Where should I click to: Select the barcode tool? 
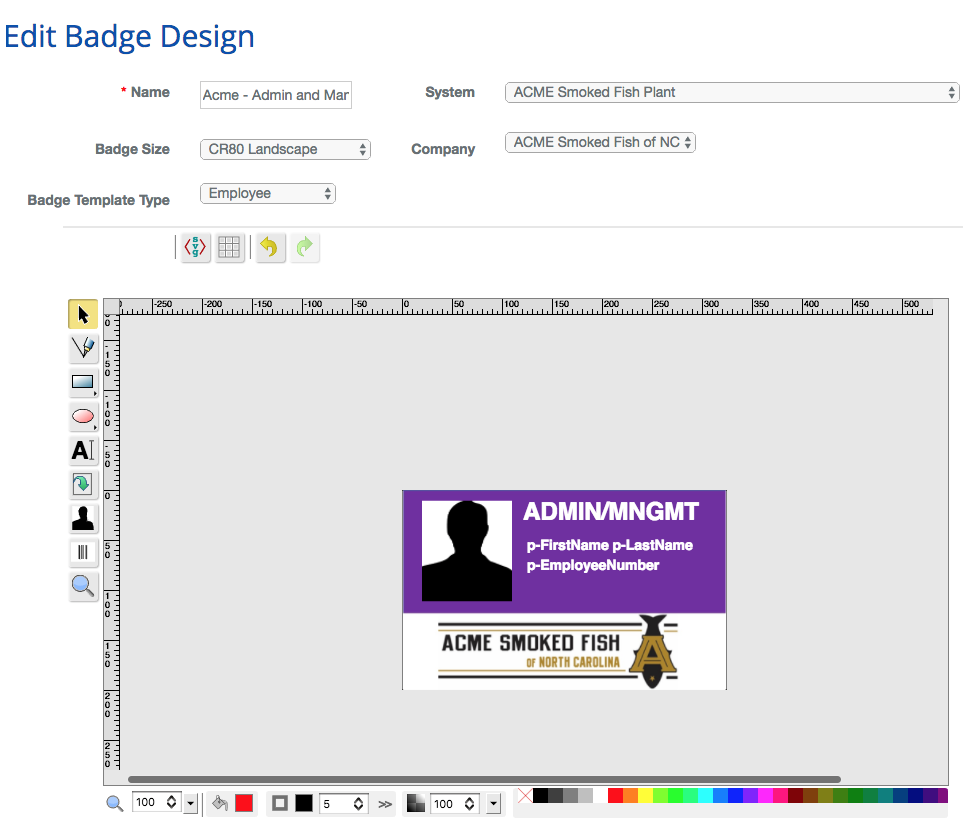coord(83,551)
